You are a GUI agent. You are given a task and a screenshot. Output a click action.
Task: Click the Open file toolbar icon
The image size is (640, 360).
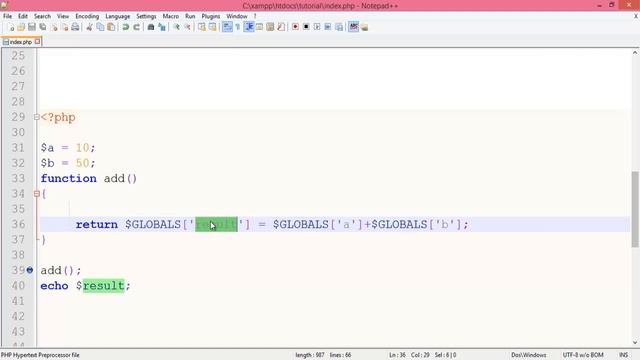[x=21, y=27]
